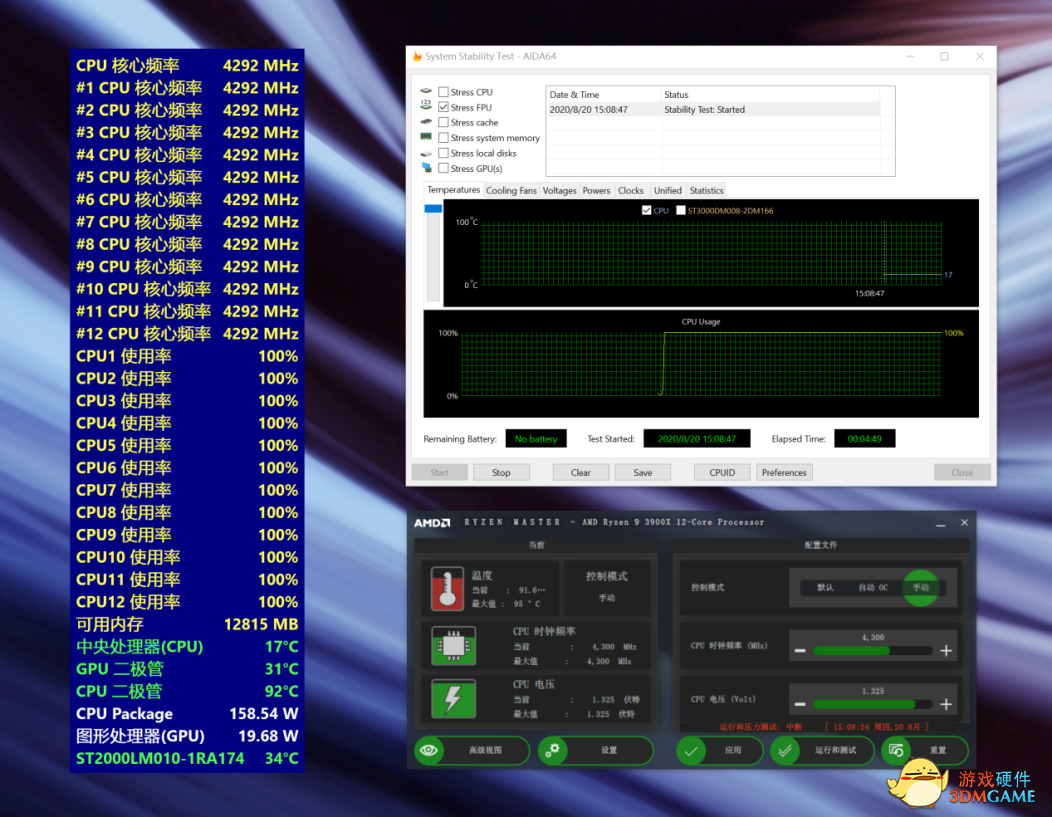Click the Close button in AIDA64
The height and width of the screenshot is (817, 1052).
[x=962, y=472]
